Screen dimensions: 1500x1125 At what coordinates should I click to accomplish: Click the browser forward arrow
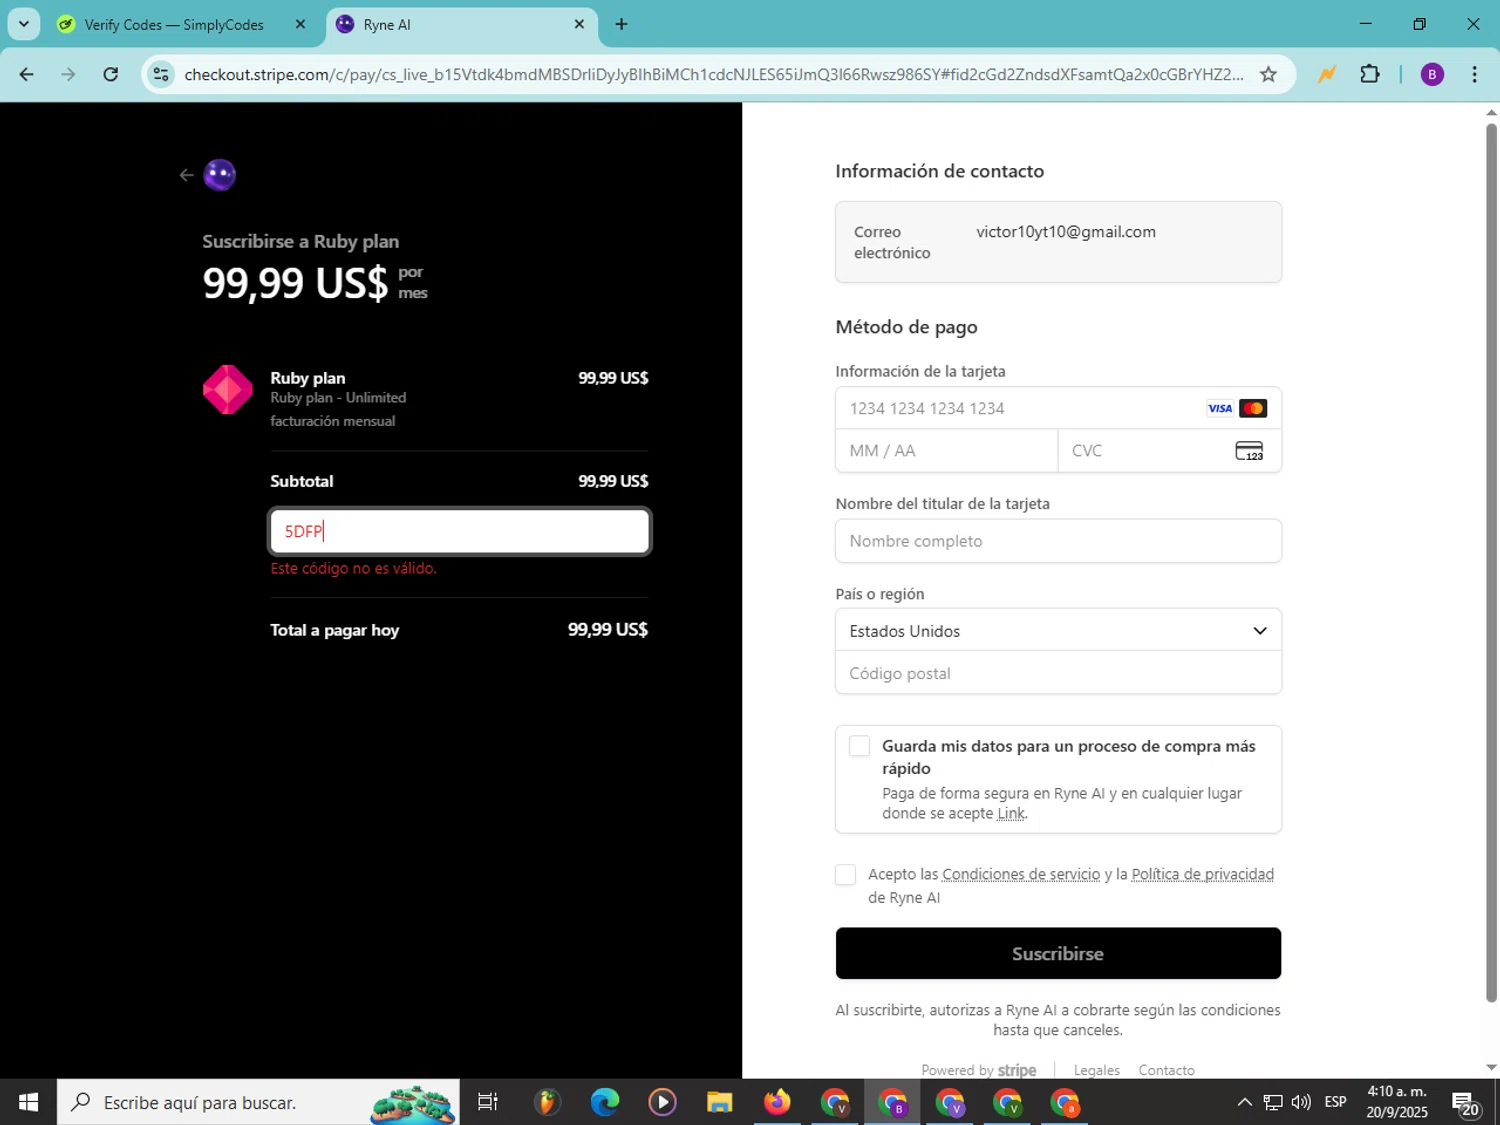click(68, 74)
